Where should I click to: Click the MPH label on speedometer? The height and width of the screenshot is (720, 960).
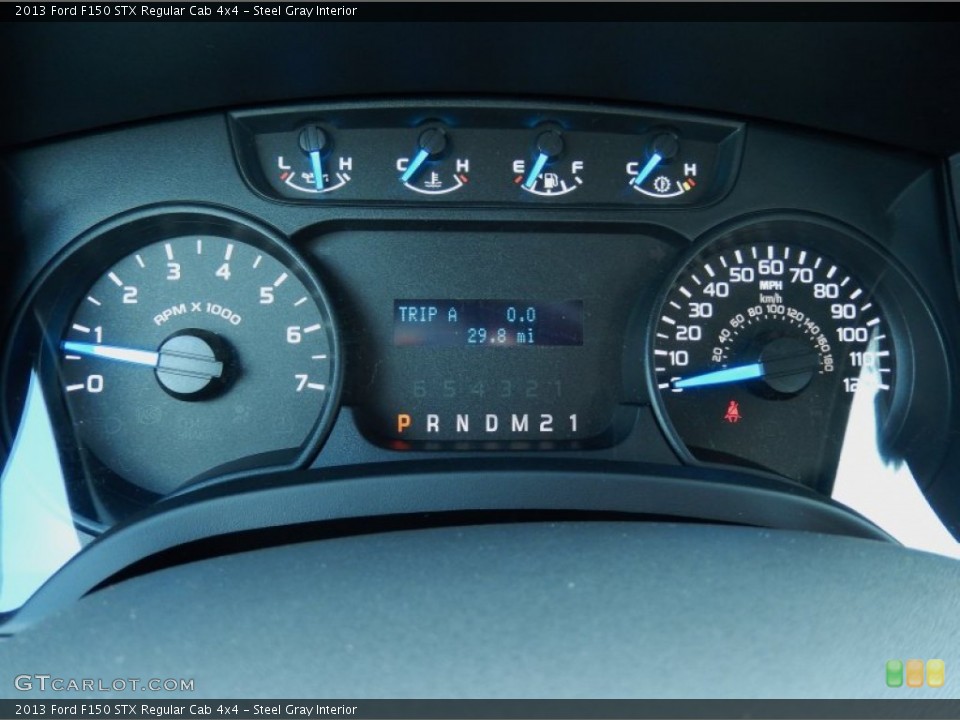(771, 285)
